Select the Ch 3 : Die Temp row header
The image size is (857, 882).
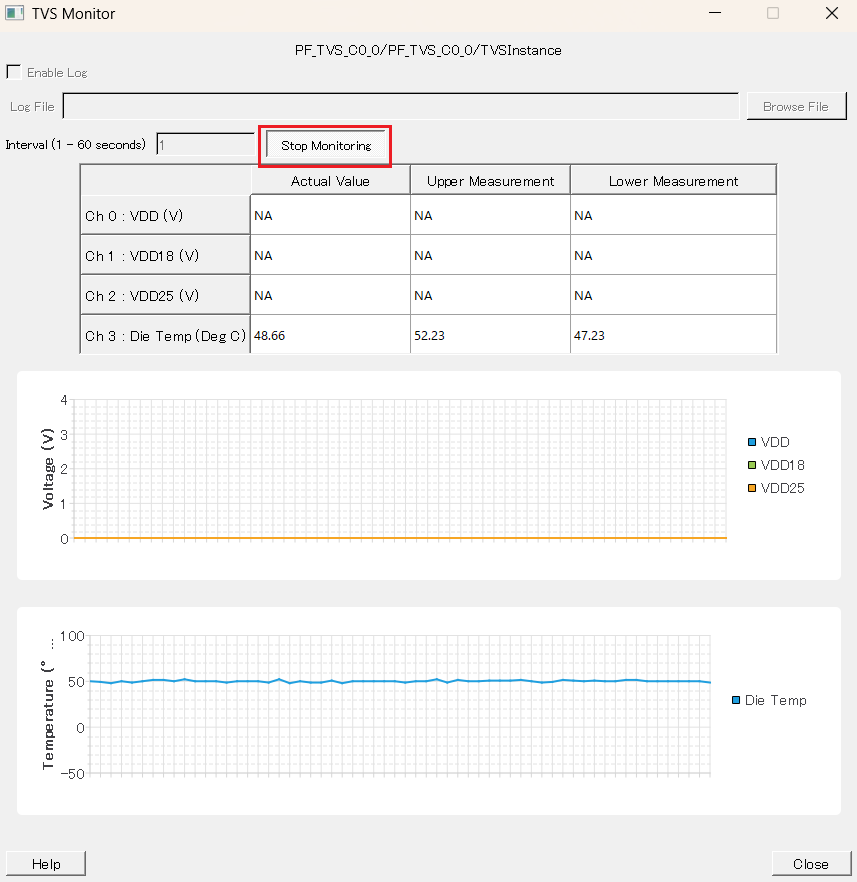point(165,336)
